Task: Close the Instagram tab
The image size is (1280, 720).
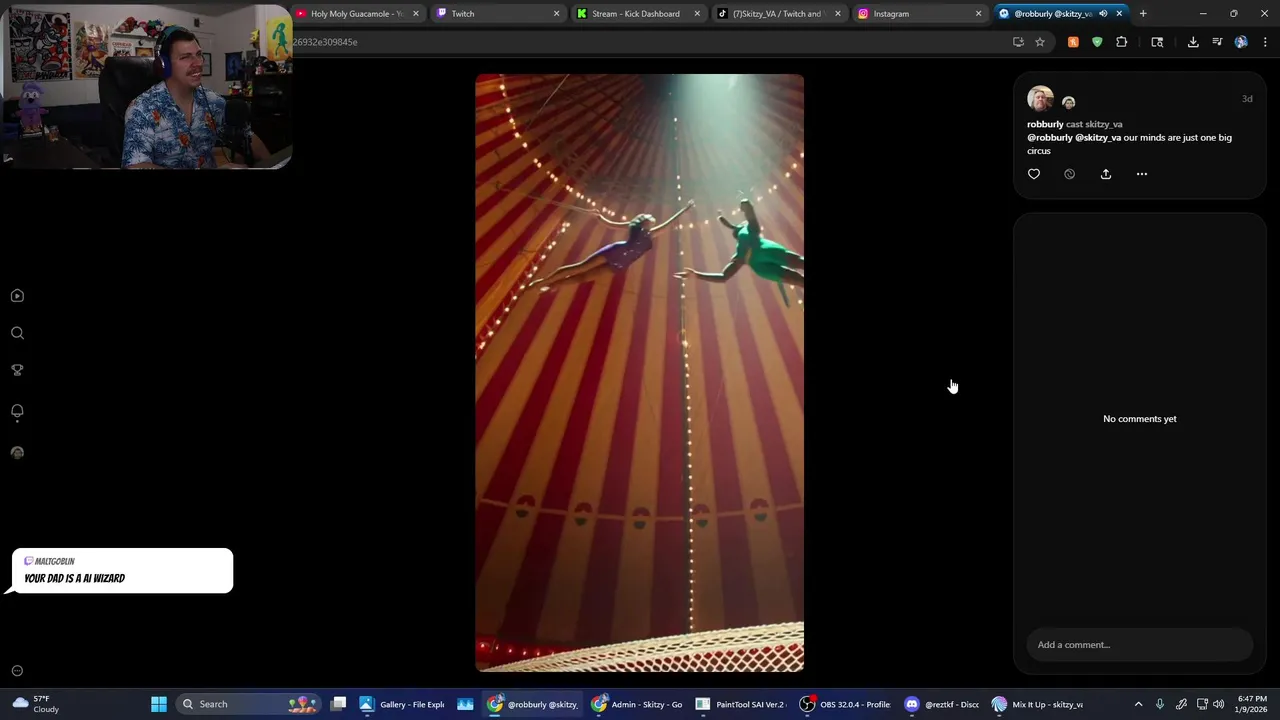Action: 979,14
